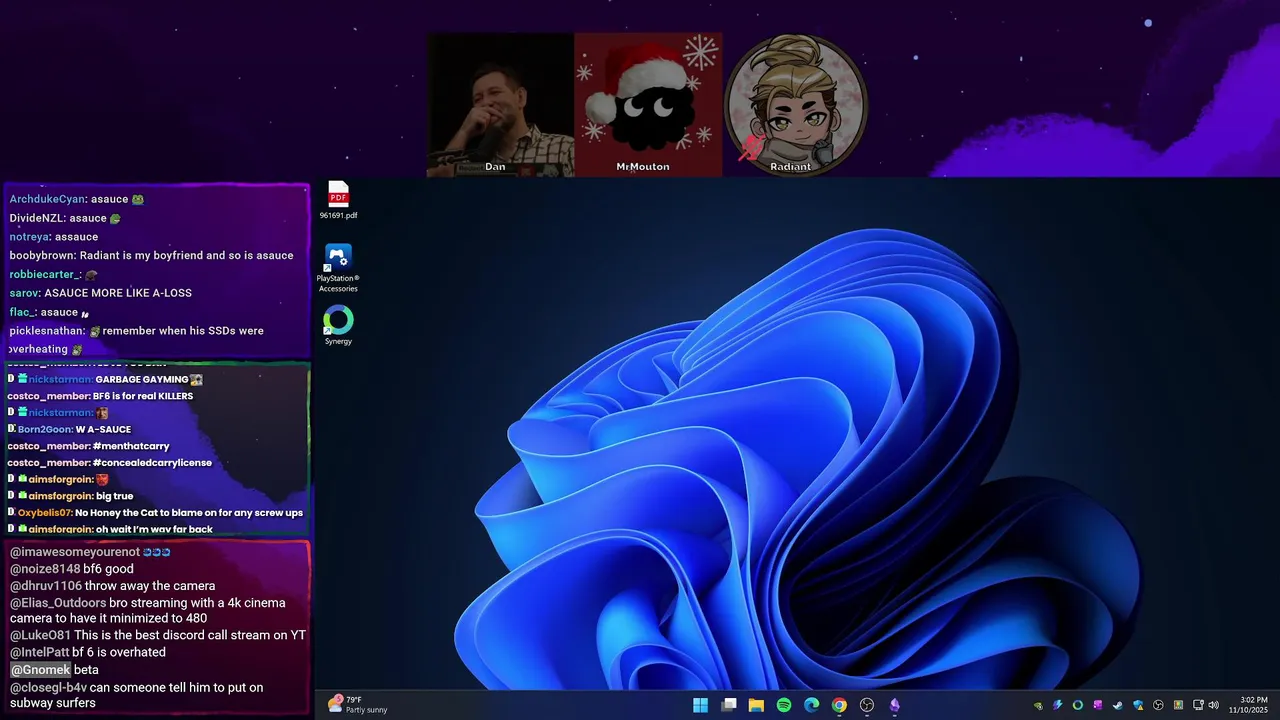1280x720 pixels.
Task: Click @LukeO81 in the bottom chat
Action: (40, 635)
